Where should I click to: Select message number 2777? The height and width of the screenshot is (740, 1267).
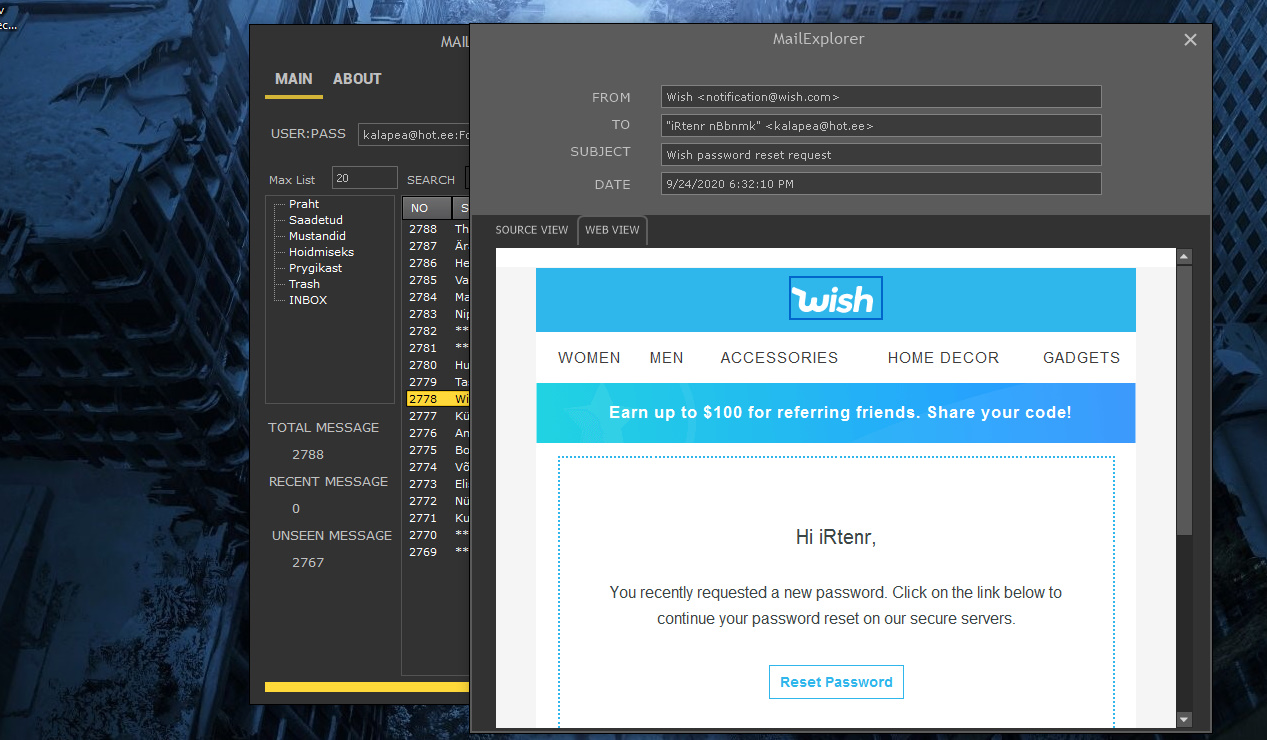coord(437,416)
